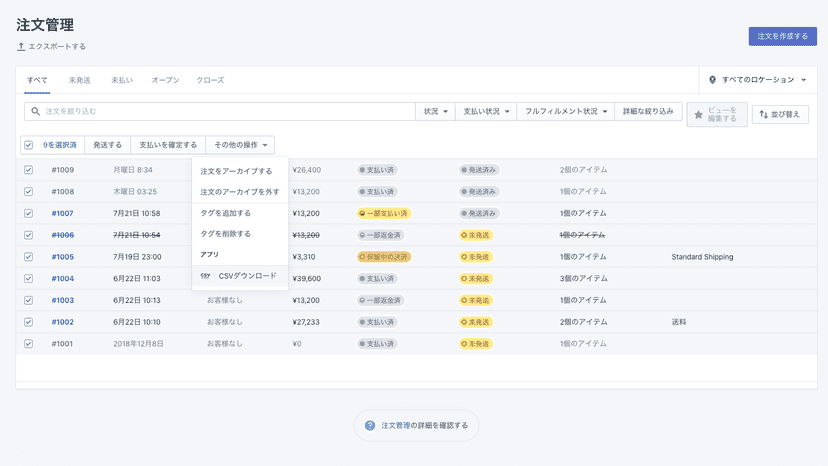Click the location pin icon
The width and height of the screenshot is (828, 466).
(x=712, y=80)
